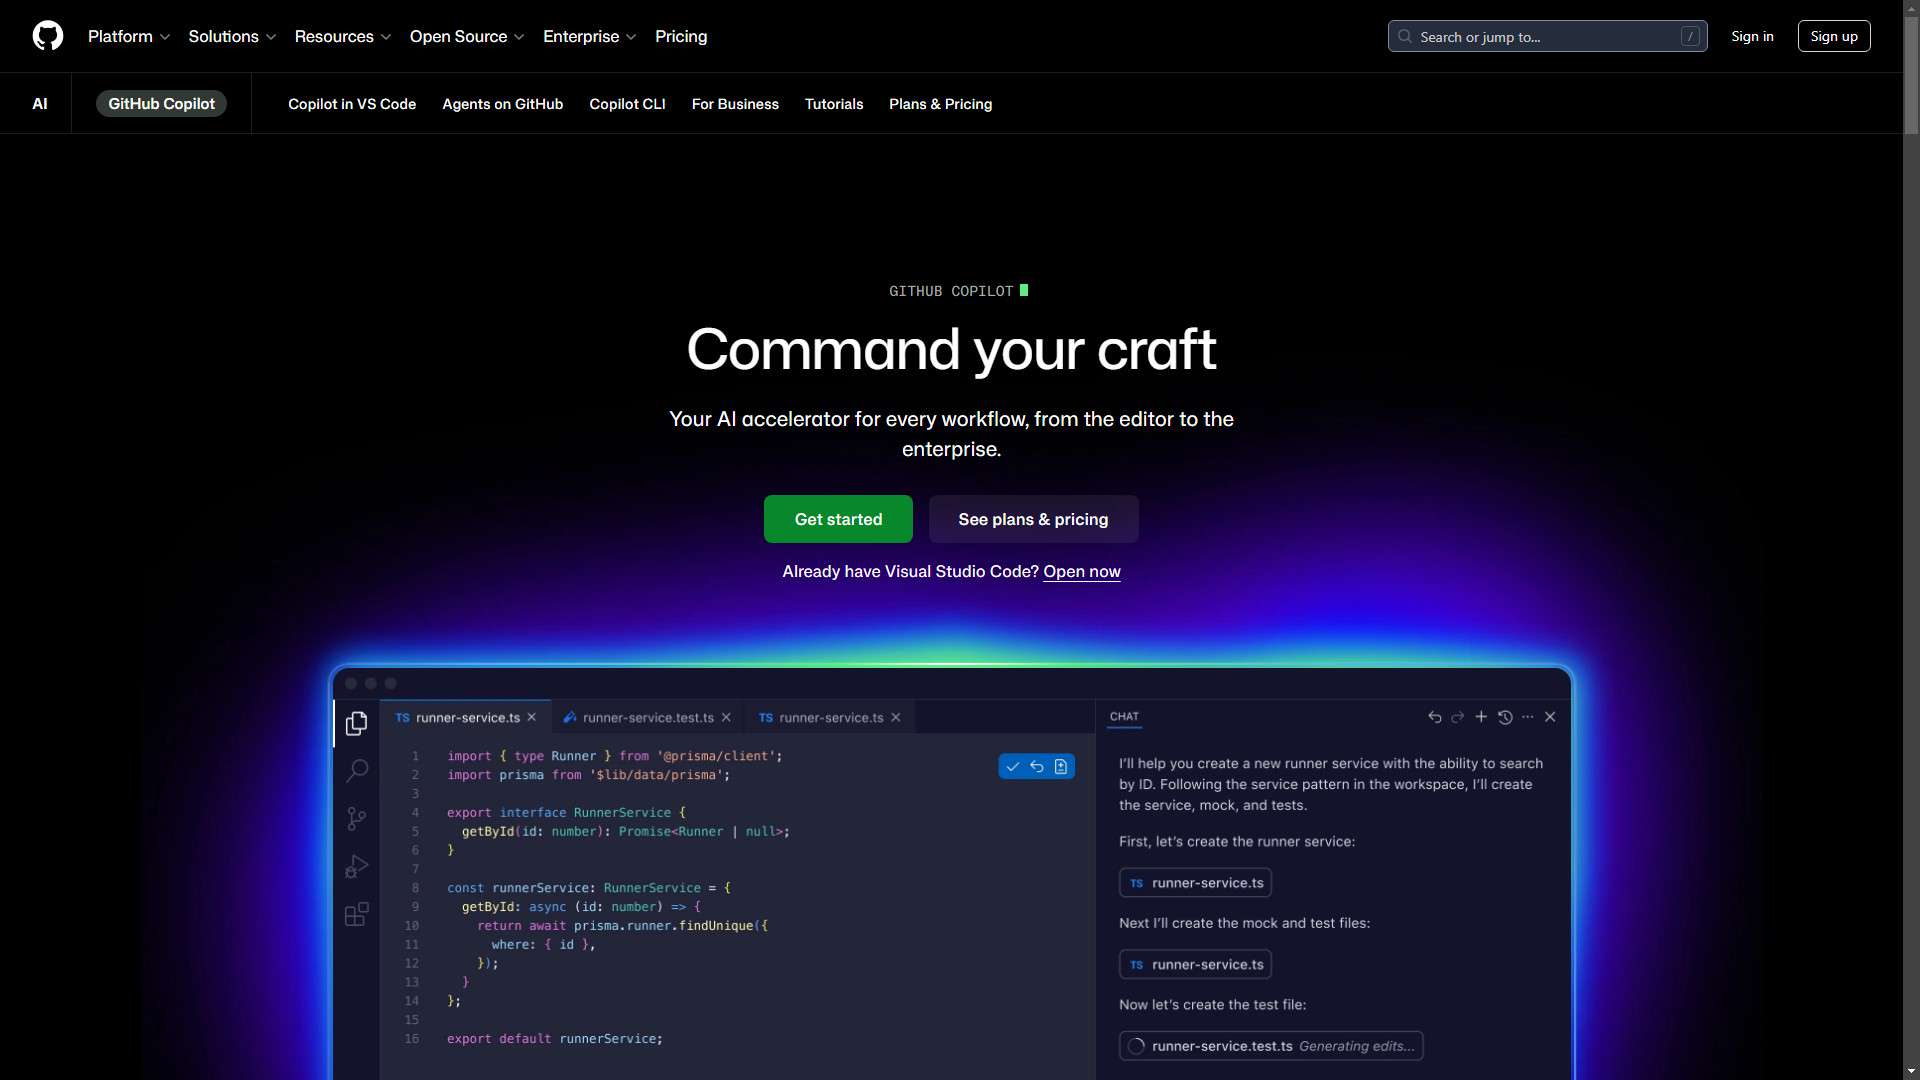Open the chat more options ellipsis
The width and height of the screenshot is (1920, 1080).
(x=1528, y=717)
